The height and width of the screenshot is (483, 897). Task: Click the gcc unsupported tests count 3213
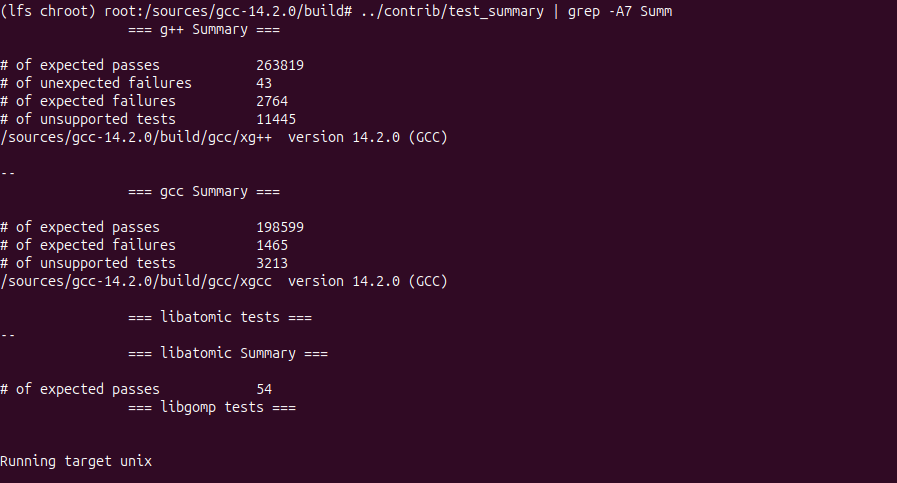[272, 263]
